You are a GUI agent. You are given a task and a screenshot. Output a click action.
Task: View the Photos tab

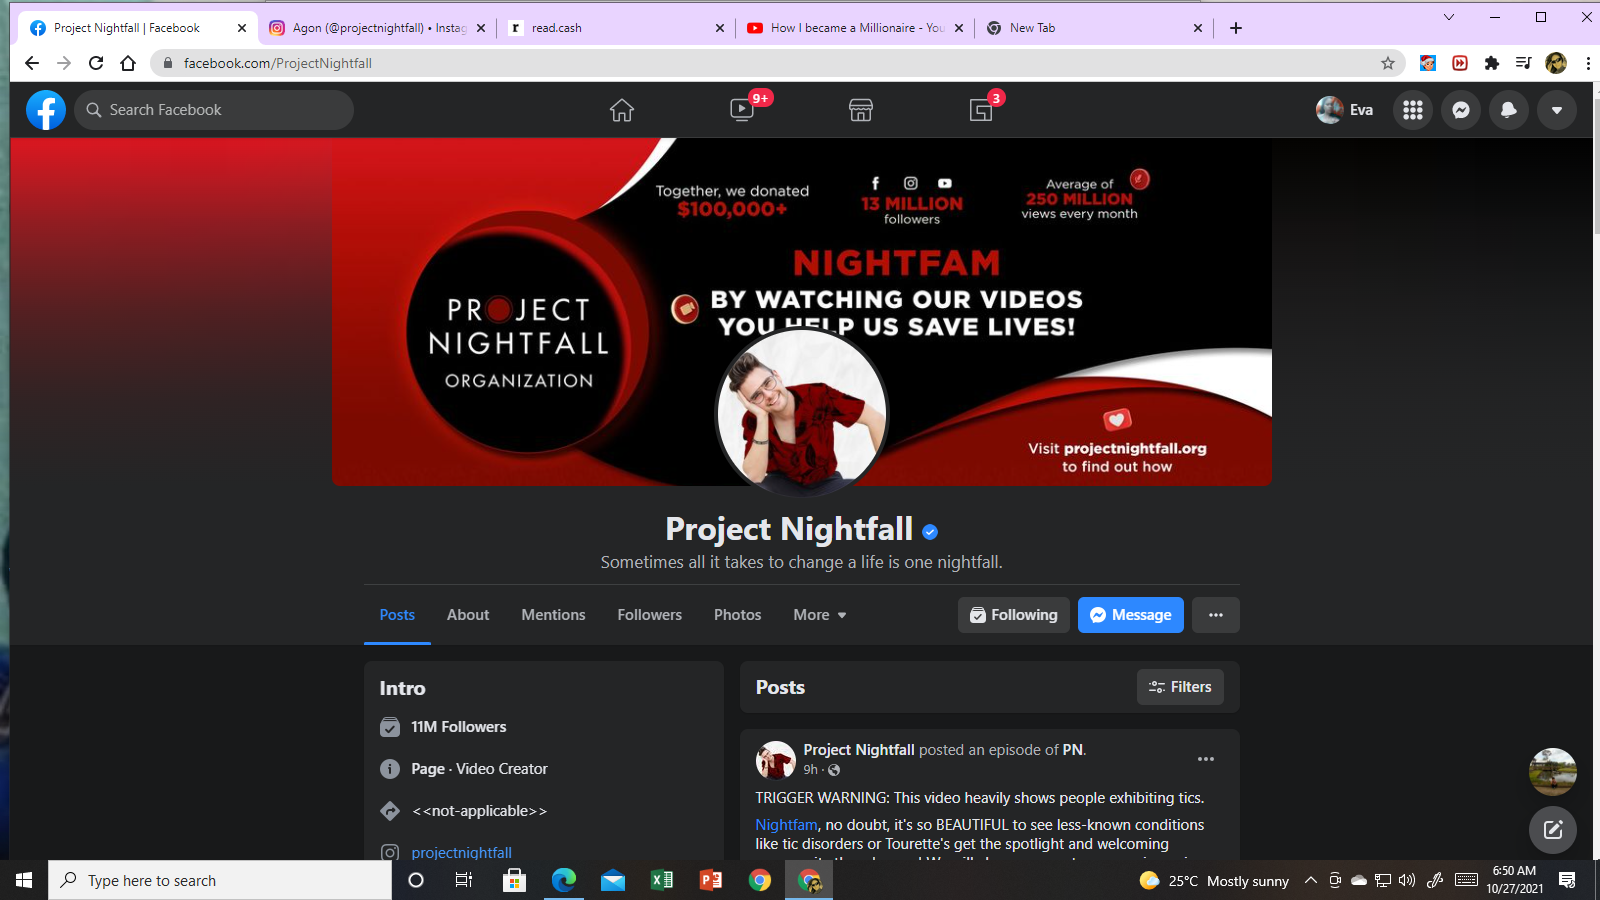(738, 615)
